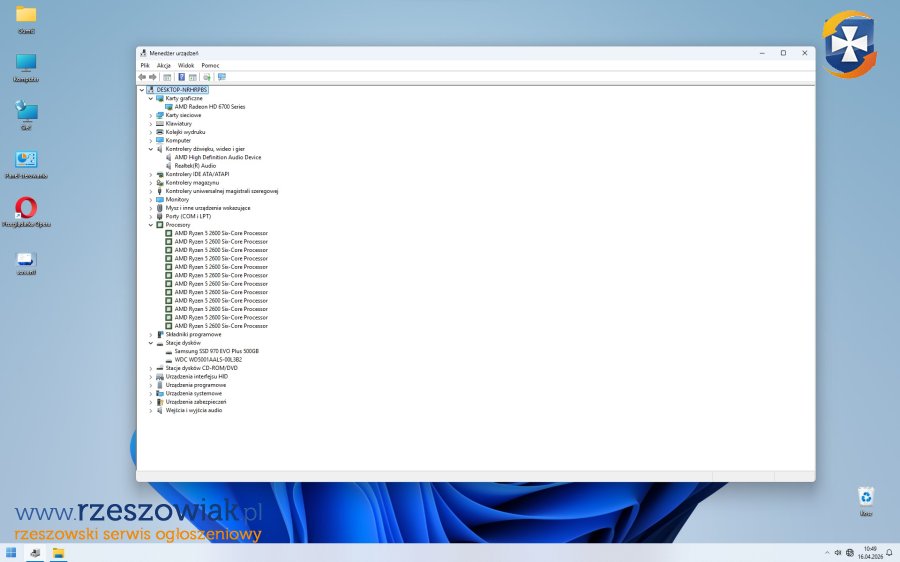Image resolution: width=900 pixels, height=562 pixels.
Task: Open the Widok menu
Action: [186, 65]
